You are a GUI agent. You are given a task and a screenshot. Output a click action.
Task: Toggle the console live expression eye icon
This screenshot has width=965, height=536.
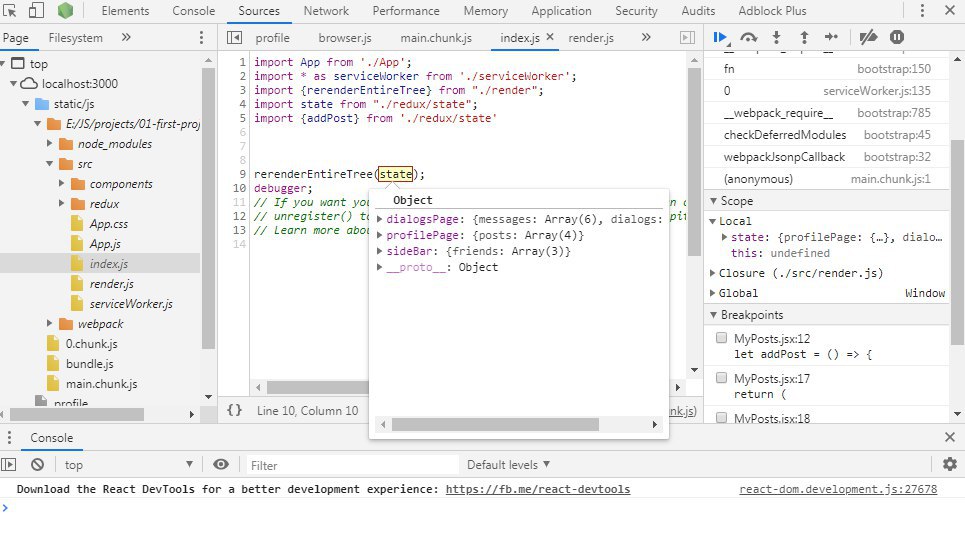click(221, 465)
